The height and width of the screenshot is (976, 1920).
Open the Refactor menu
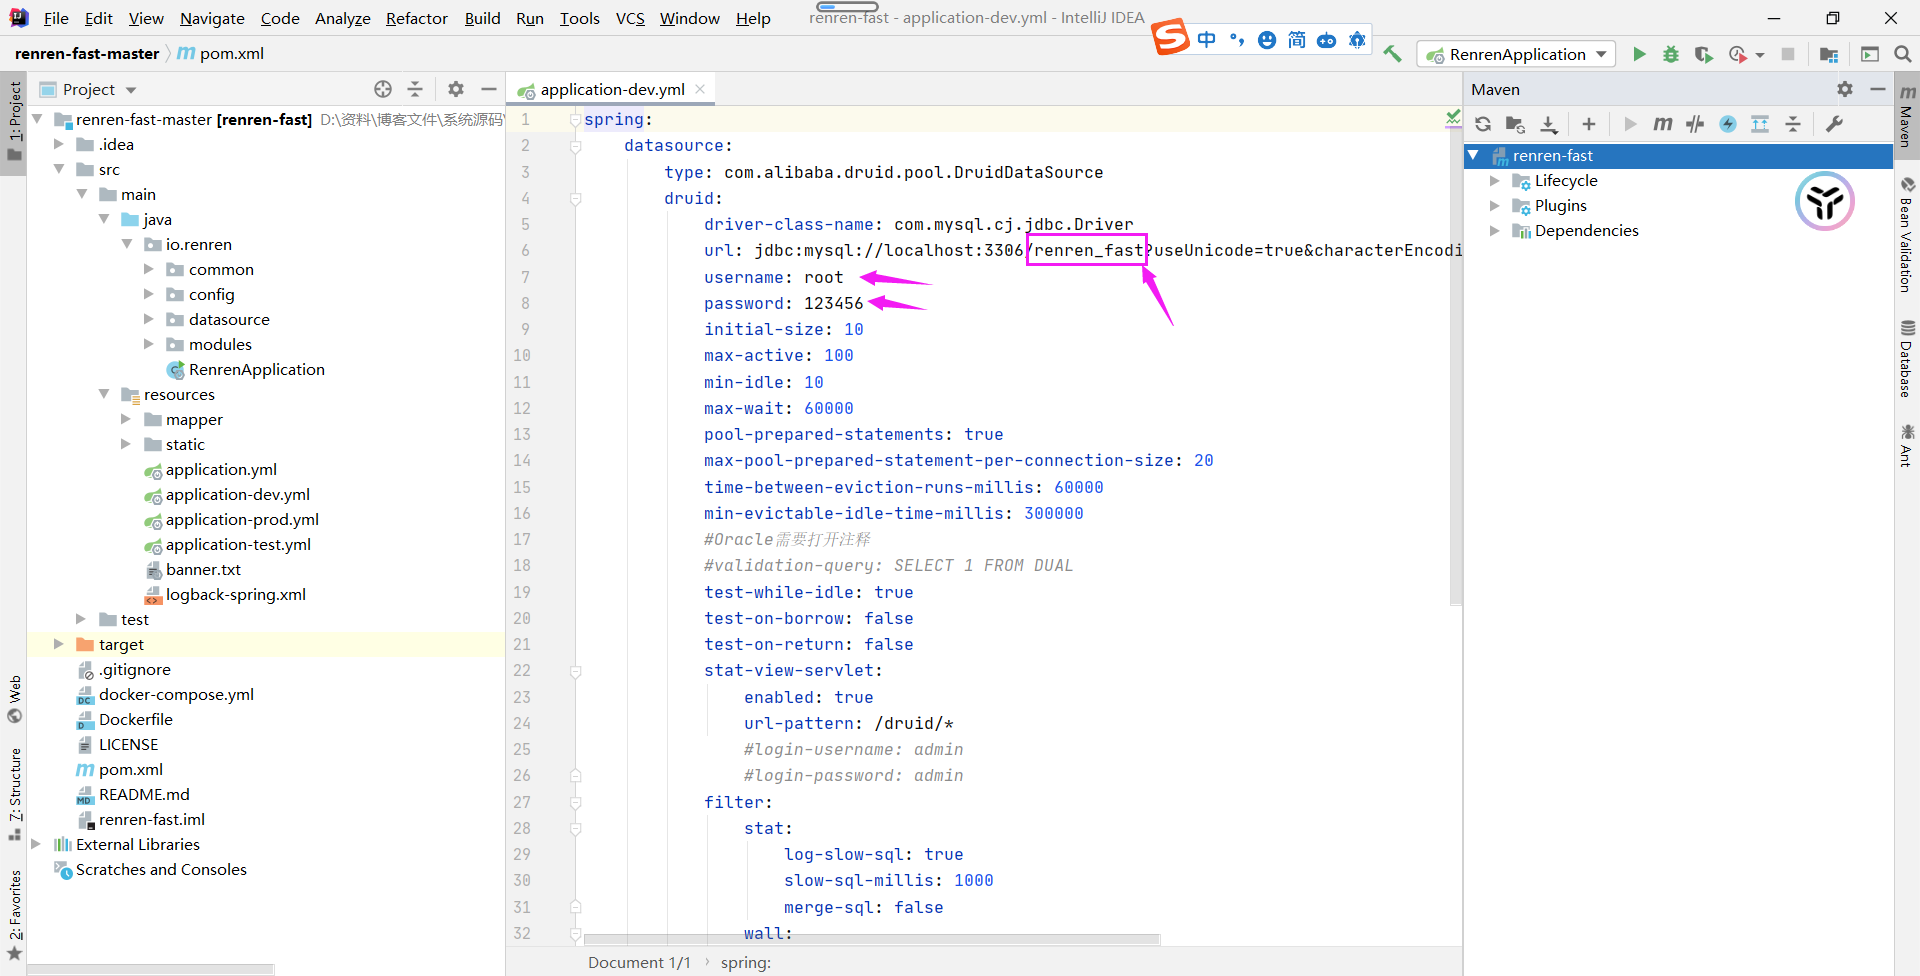417,18
